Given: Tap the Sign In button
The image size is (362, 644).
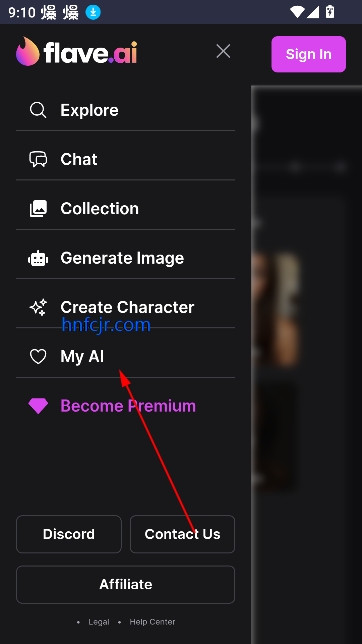Looking at the screenshot, I should coord(309,54).
